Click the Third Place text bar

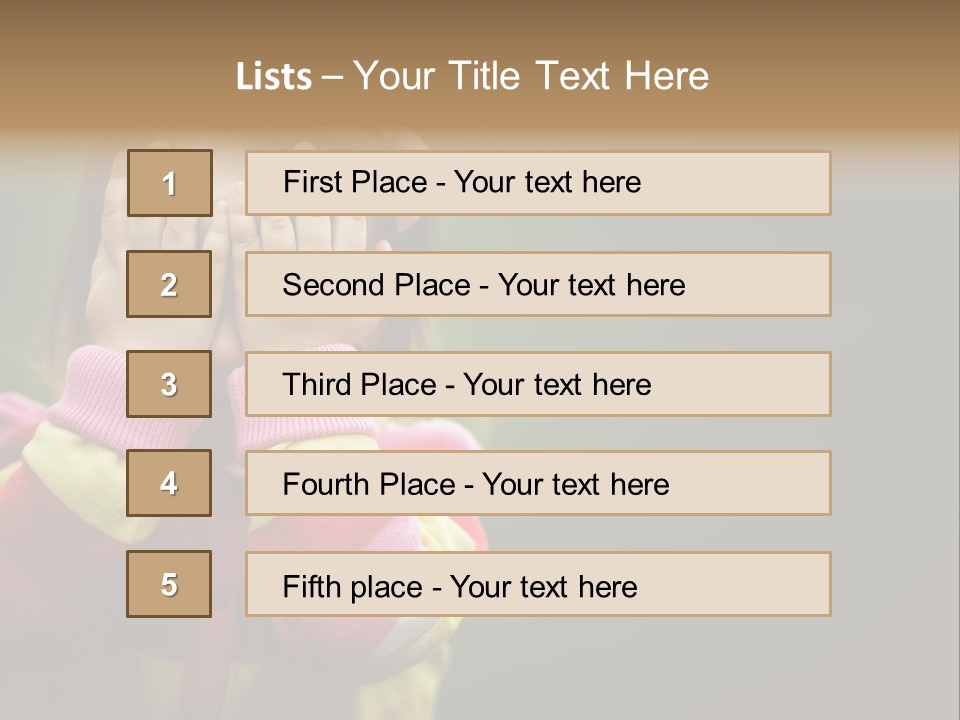coord(538,384)
